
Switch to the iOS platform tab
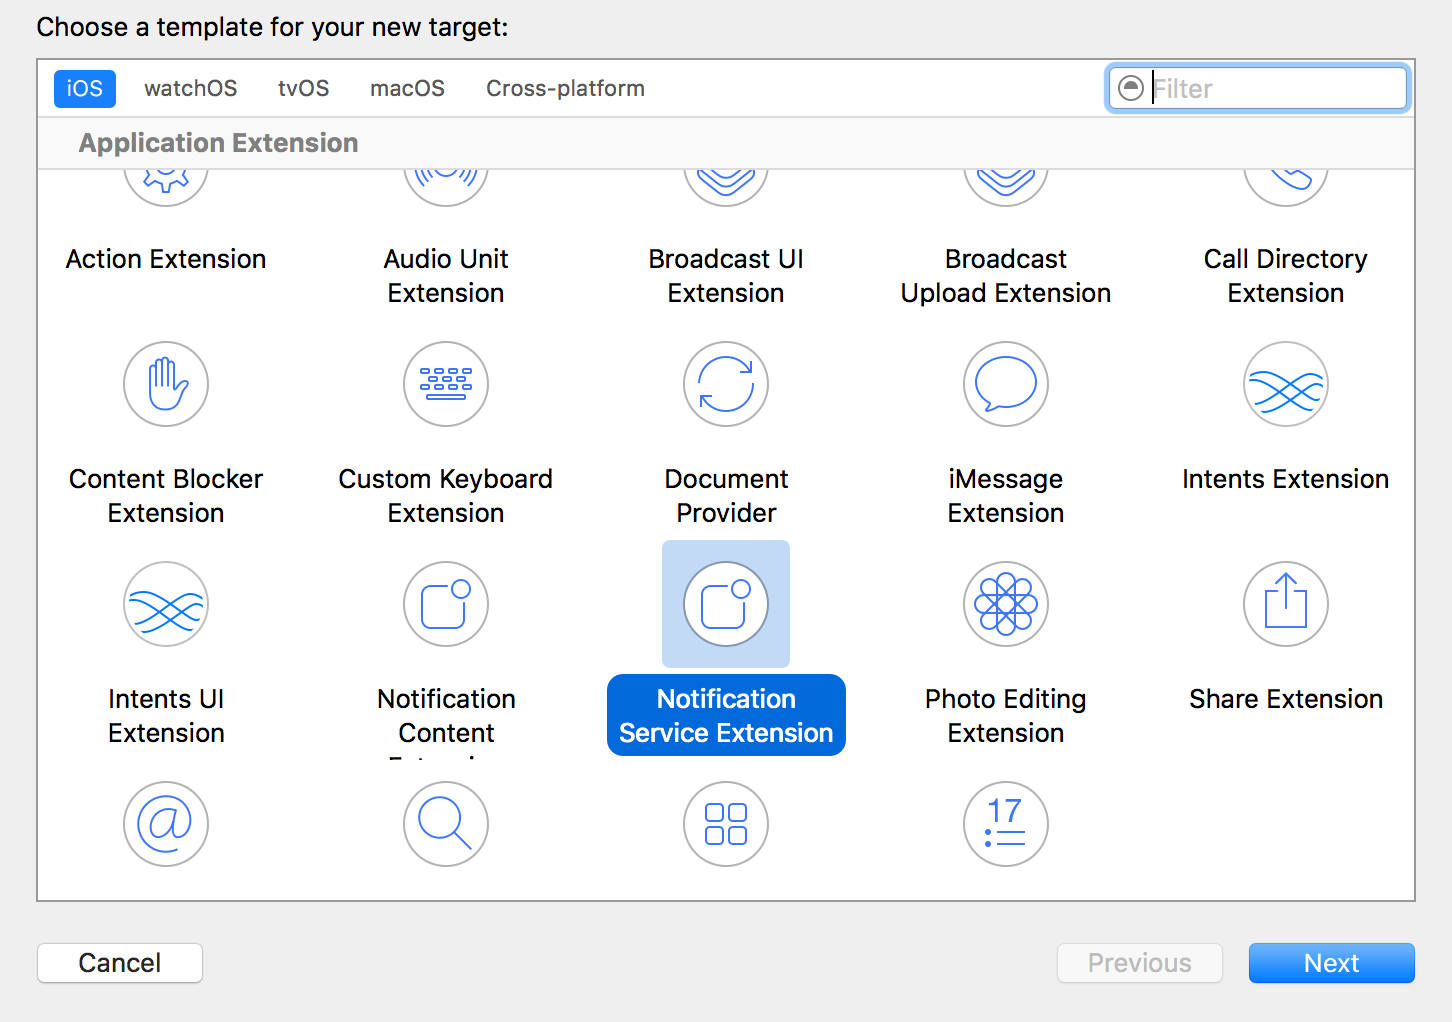coord(85,89)
